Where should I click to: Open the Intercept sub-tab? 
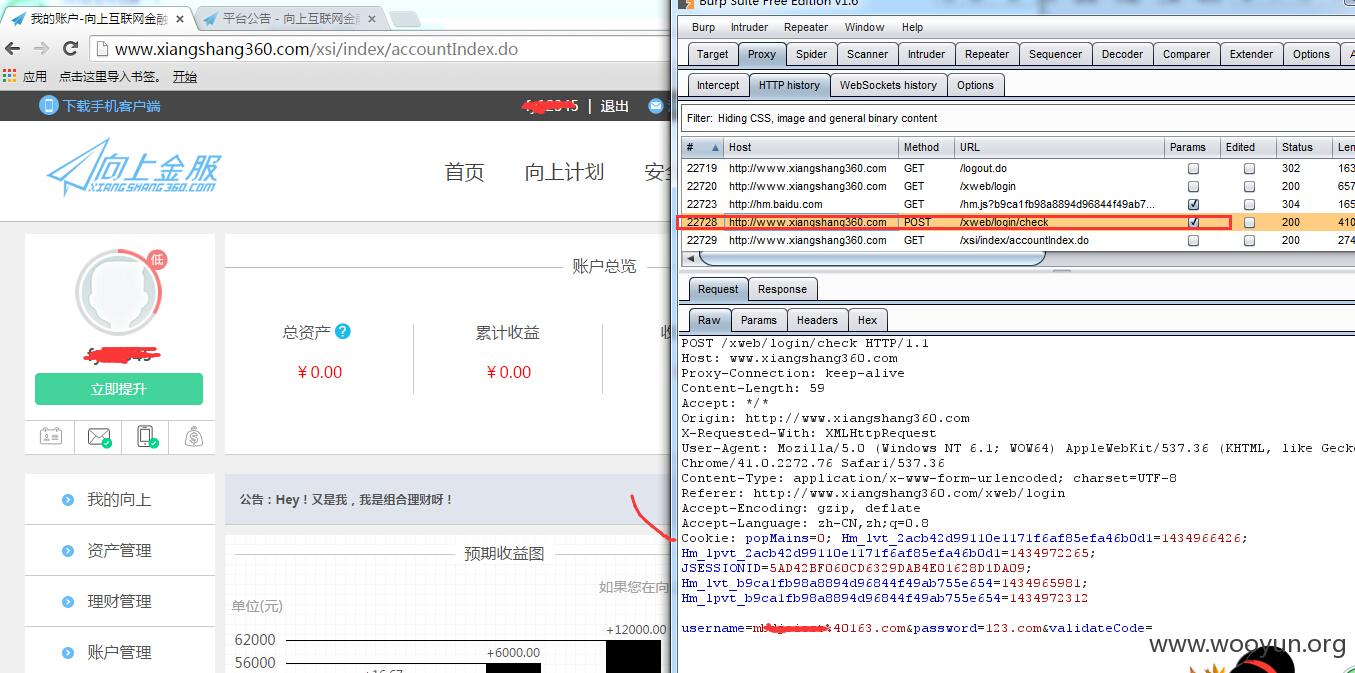pos(718,85)
